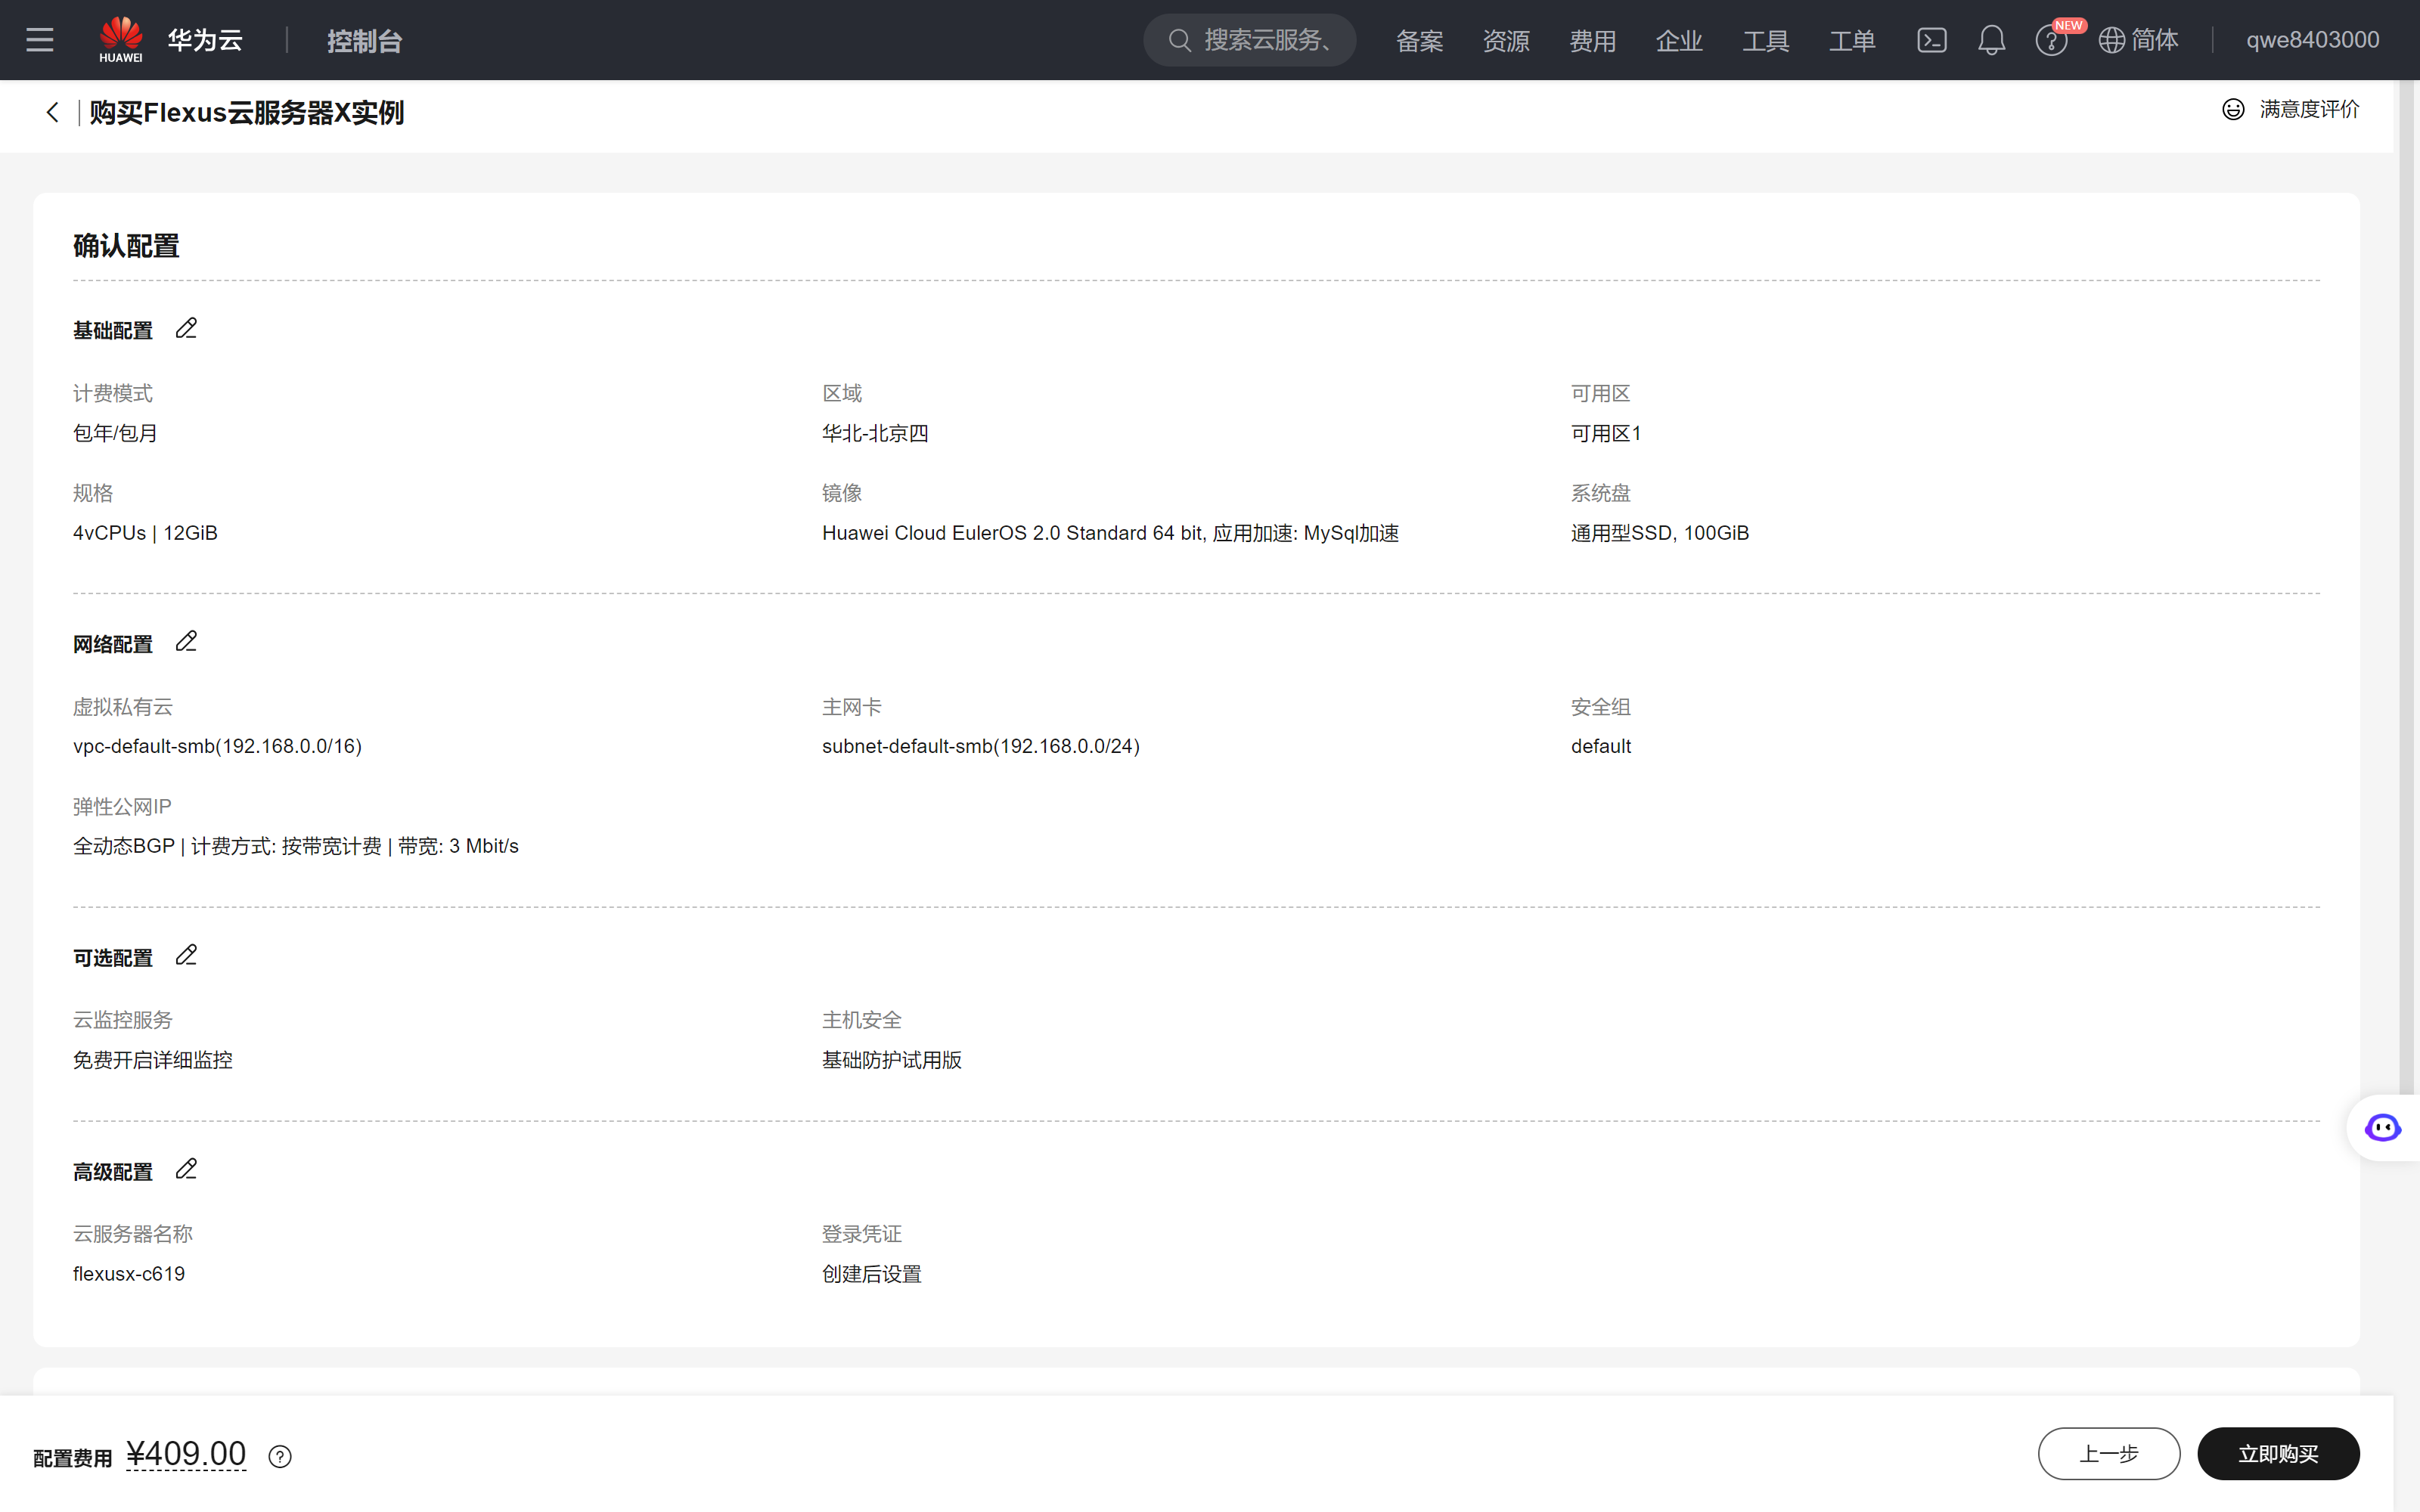Open the qwe8403000 account menu

pyautogui.click(x=2311, y=40)
